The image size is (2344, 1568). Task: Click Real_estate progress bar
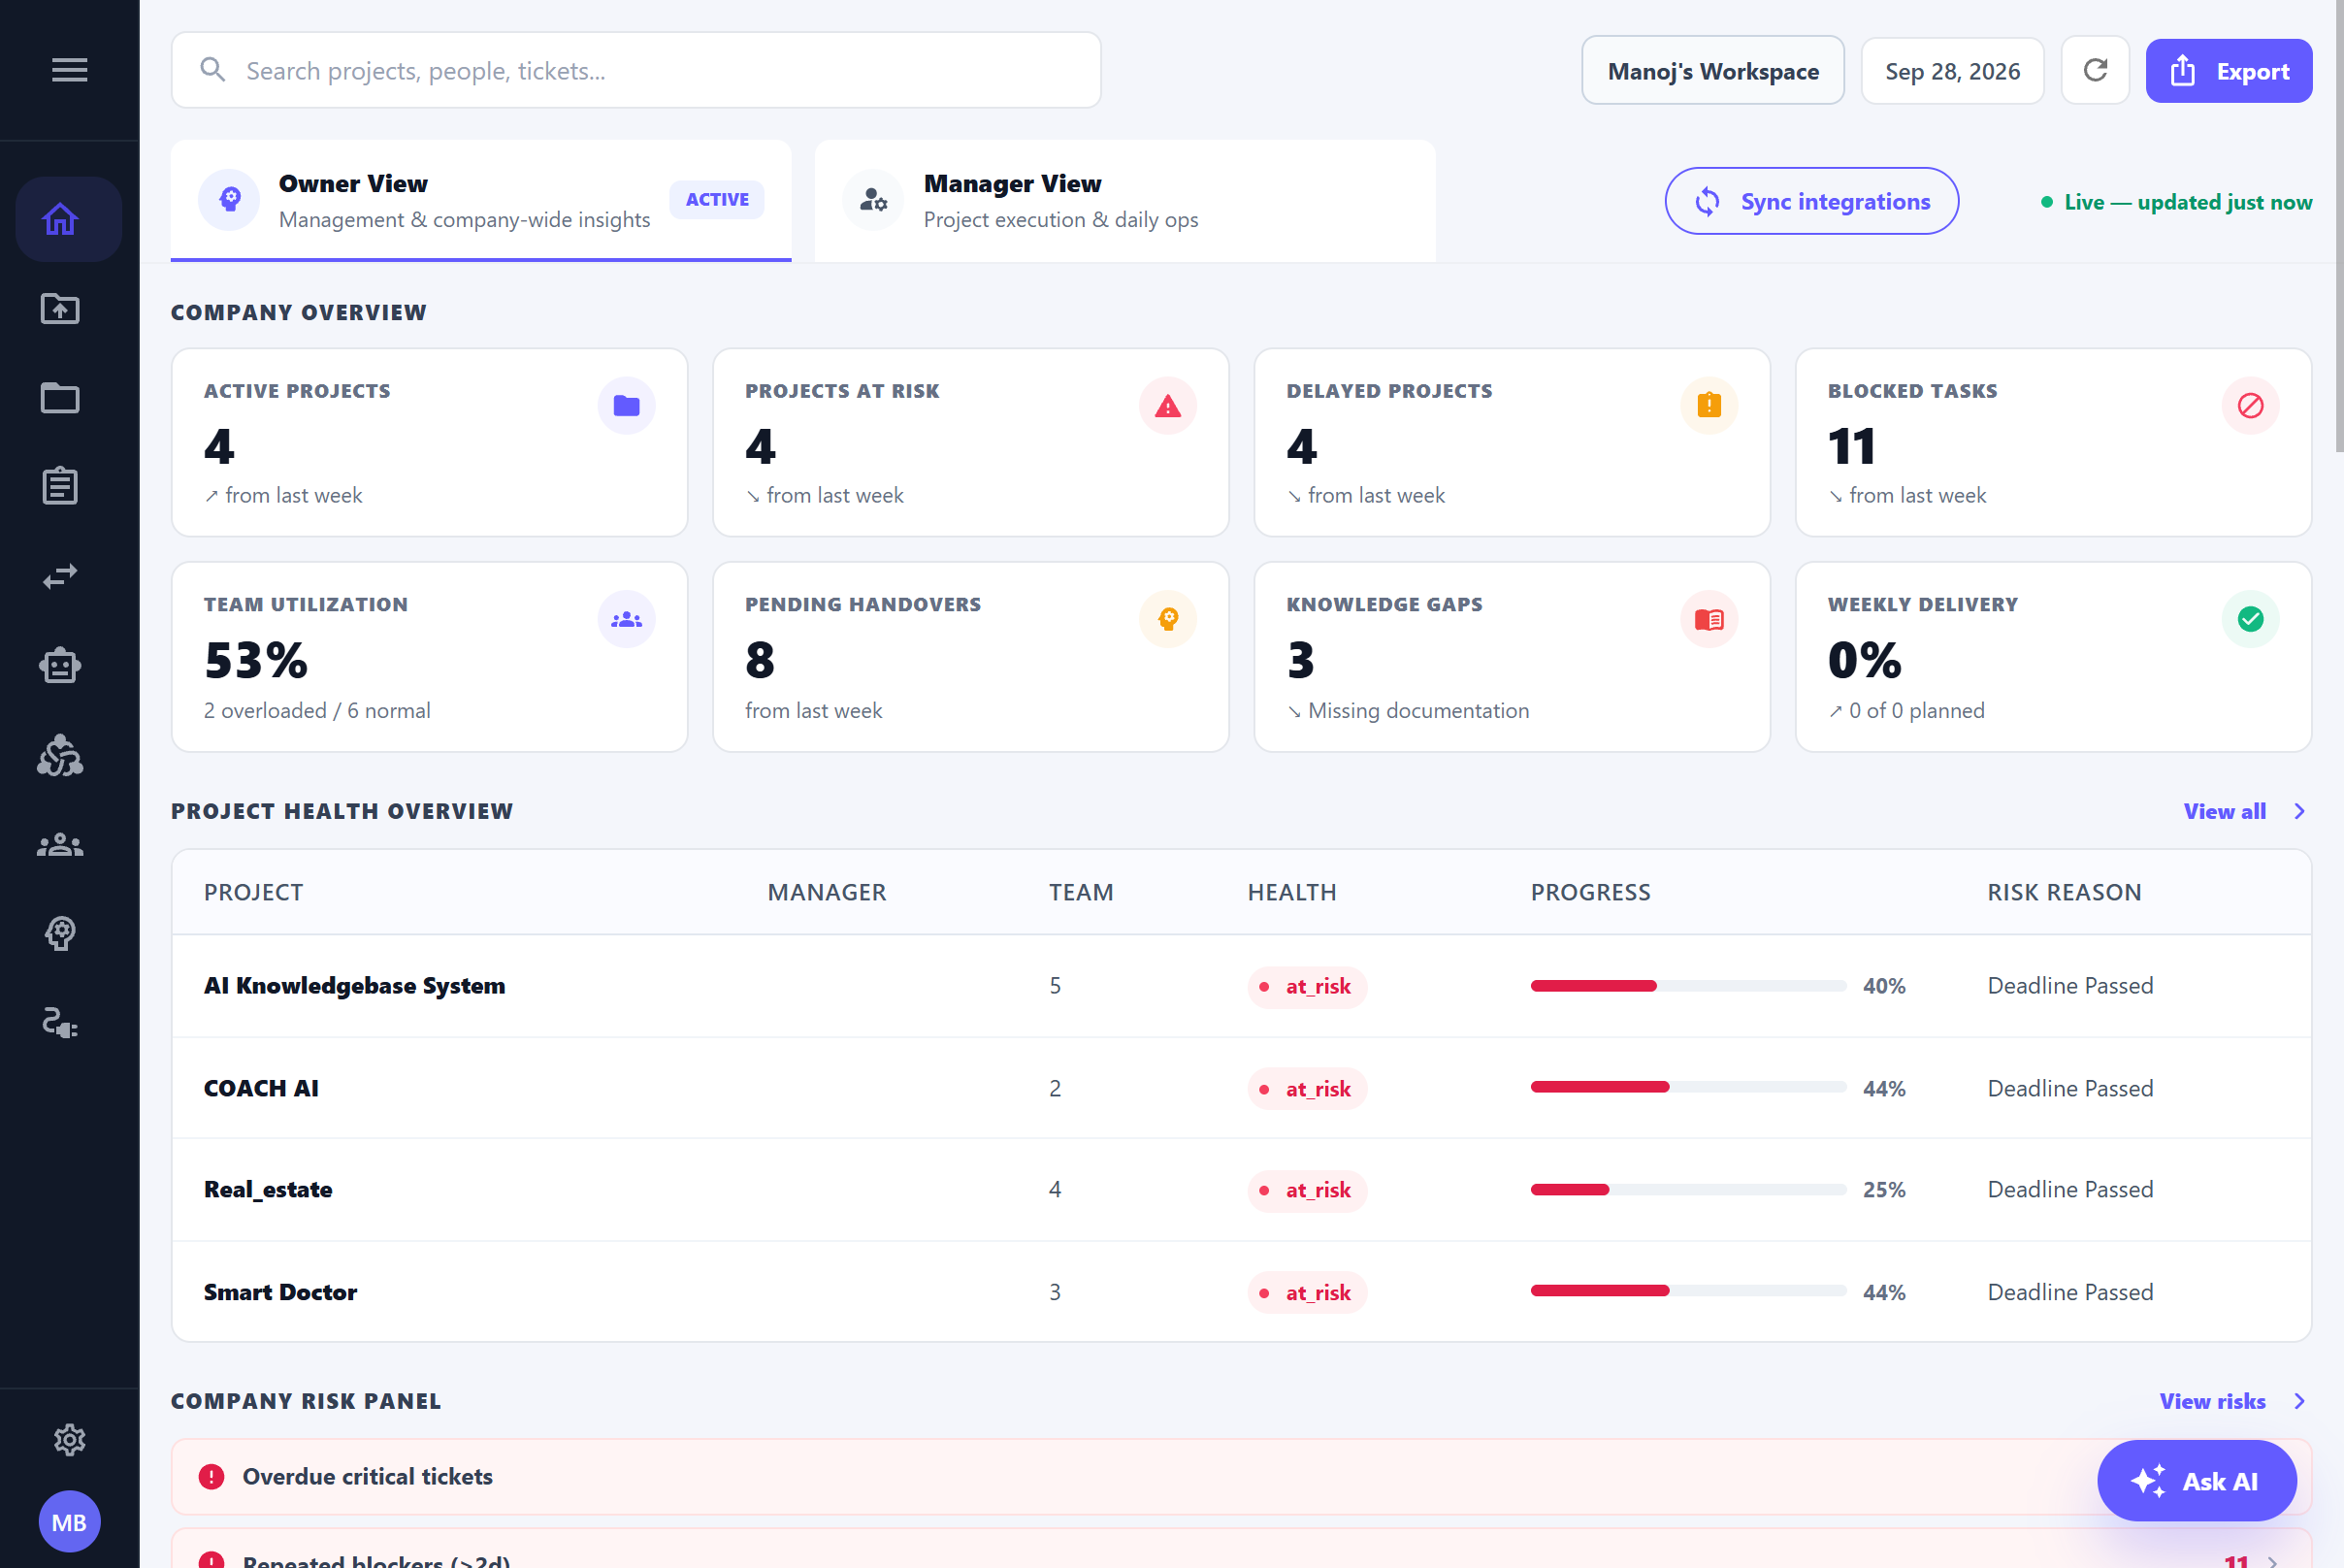pyautogui.click(x=1688, y=1190)
